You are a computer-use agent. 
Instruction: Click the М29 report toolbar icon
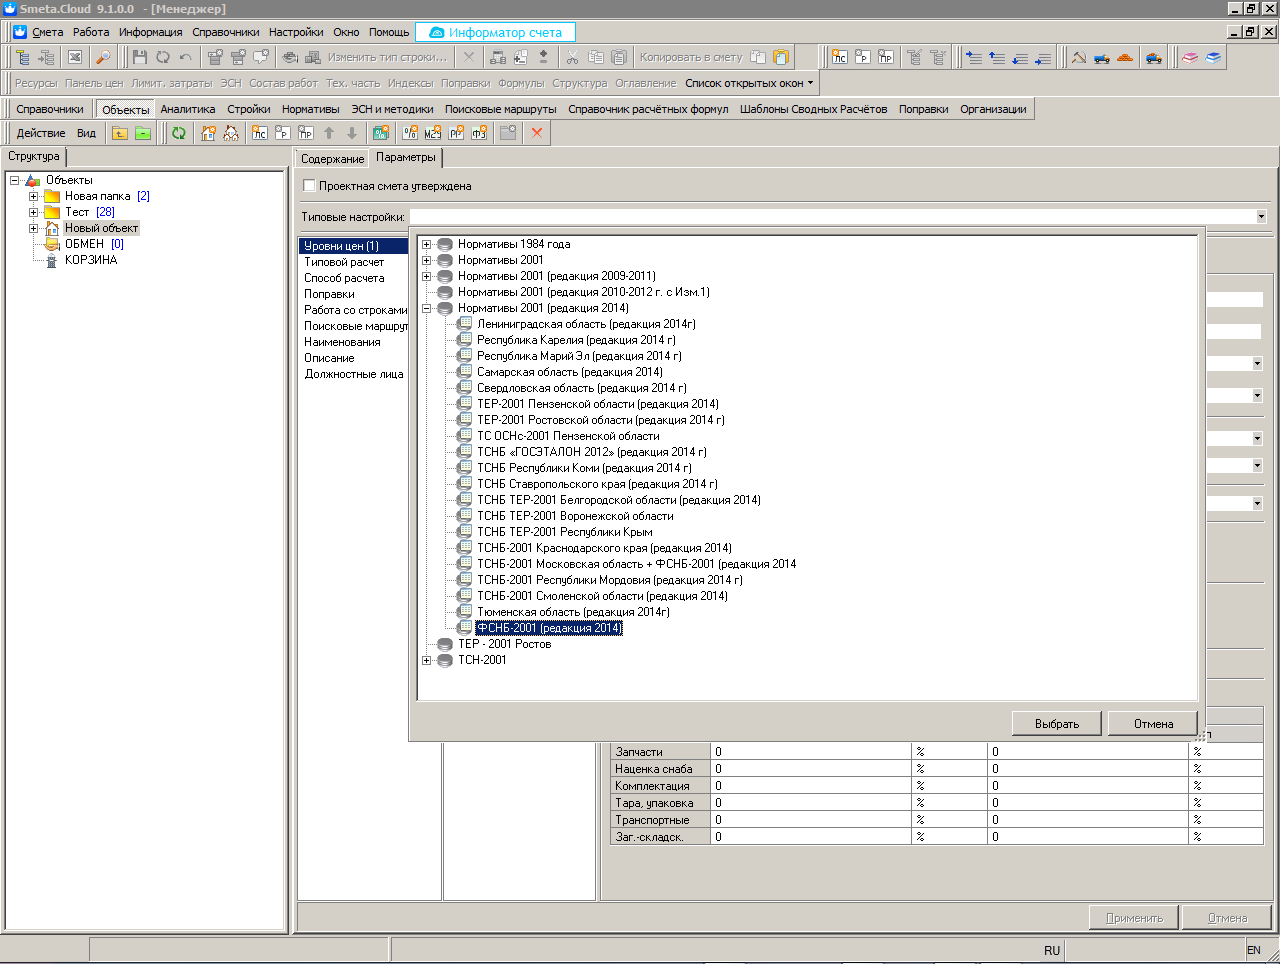(432, 133)
